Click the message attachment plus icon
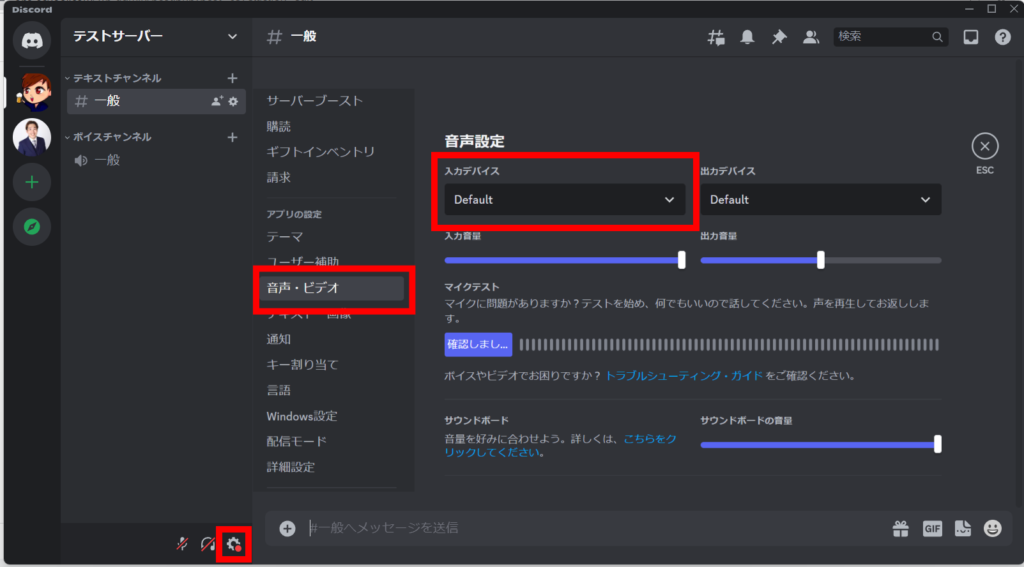 click(x=287, y=528)
